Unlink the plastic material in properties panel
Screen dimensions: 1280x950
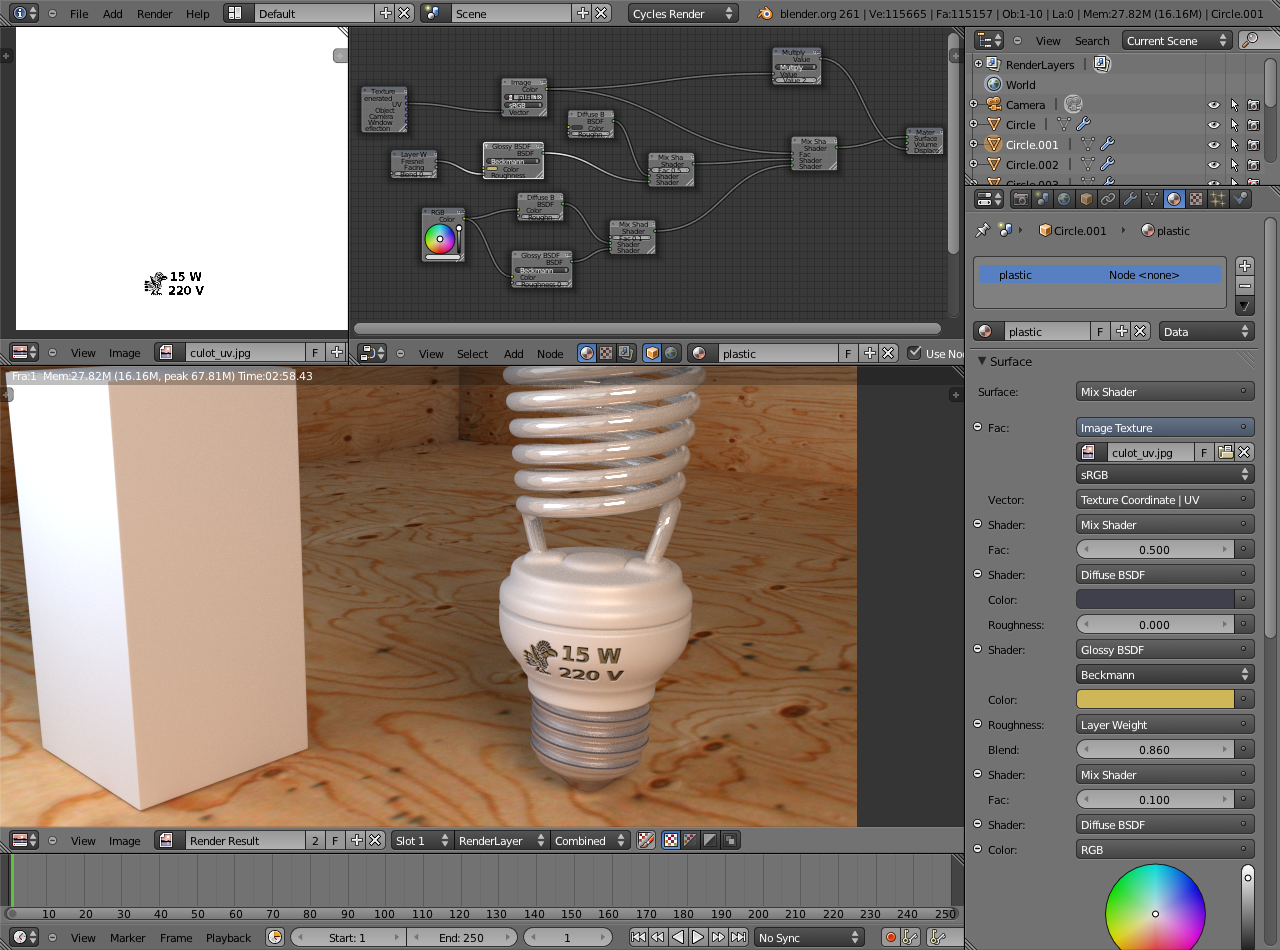pos(1141,331)
